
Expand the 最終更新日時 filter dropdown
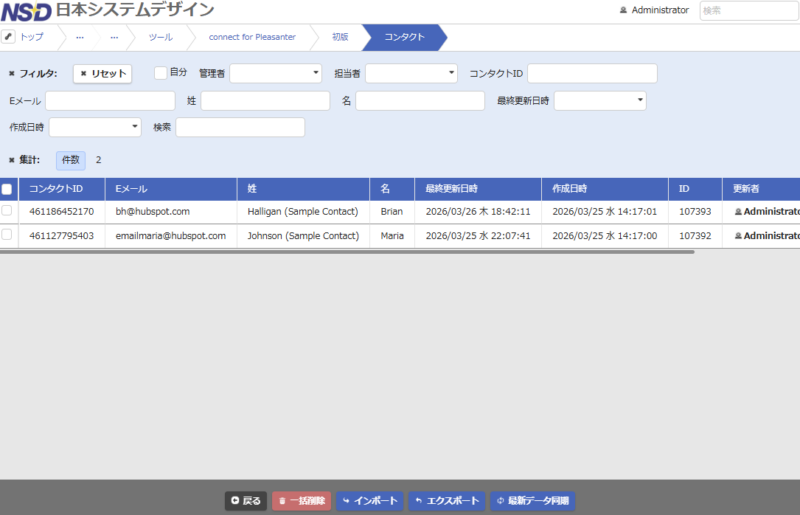600,101
